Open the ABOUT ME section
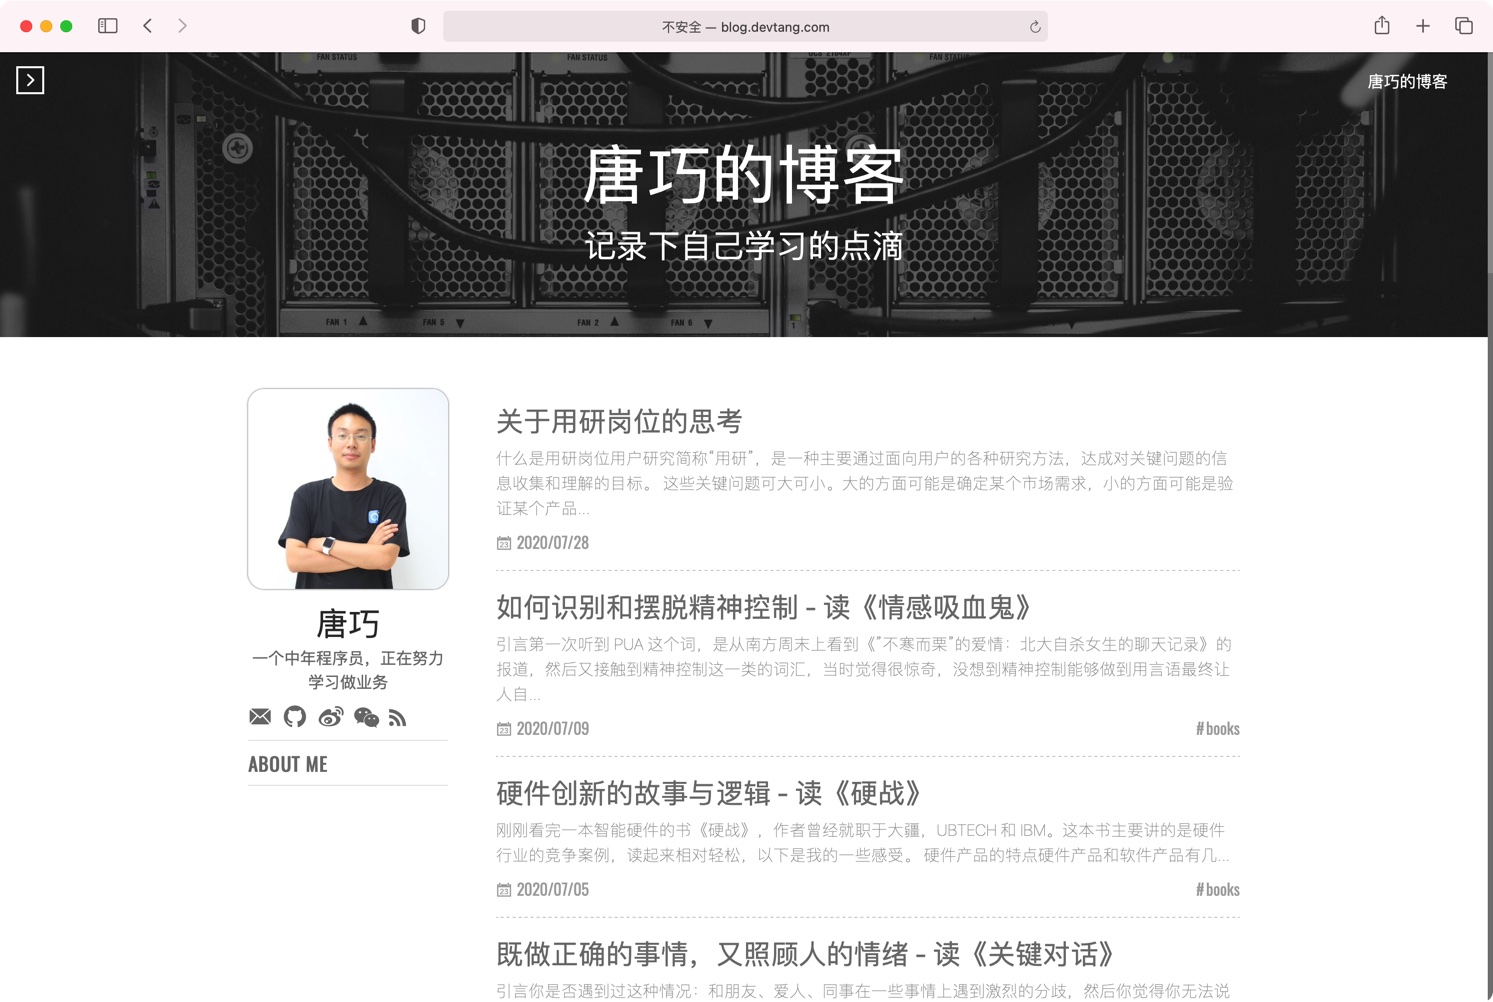This screenshot has width=1493, height=1002. click(x=288, y=764)
